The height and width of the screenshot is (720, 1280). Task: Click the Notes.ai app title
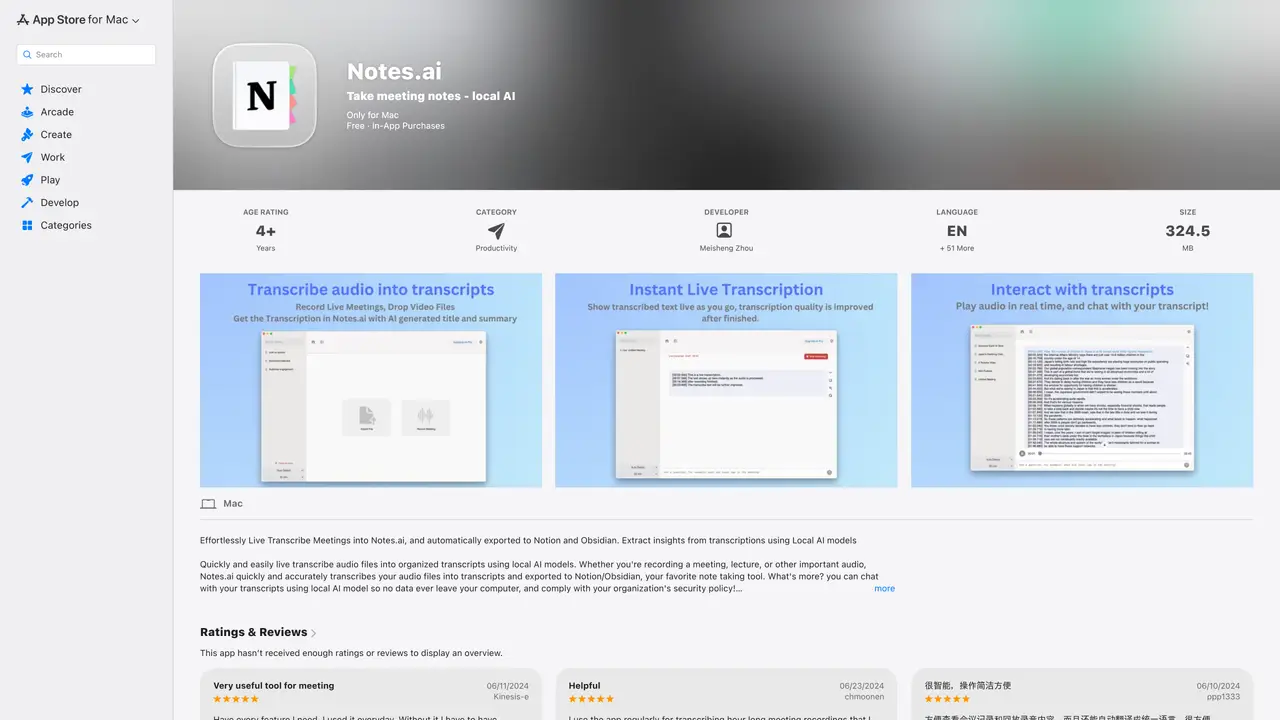[394, 71]
